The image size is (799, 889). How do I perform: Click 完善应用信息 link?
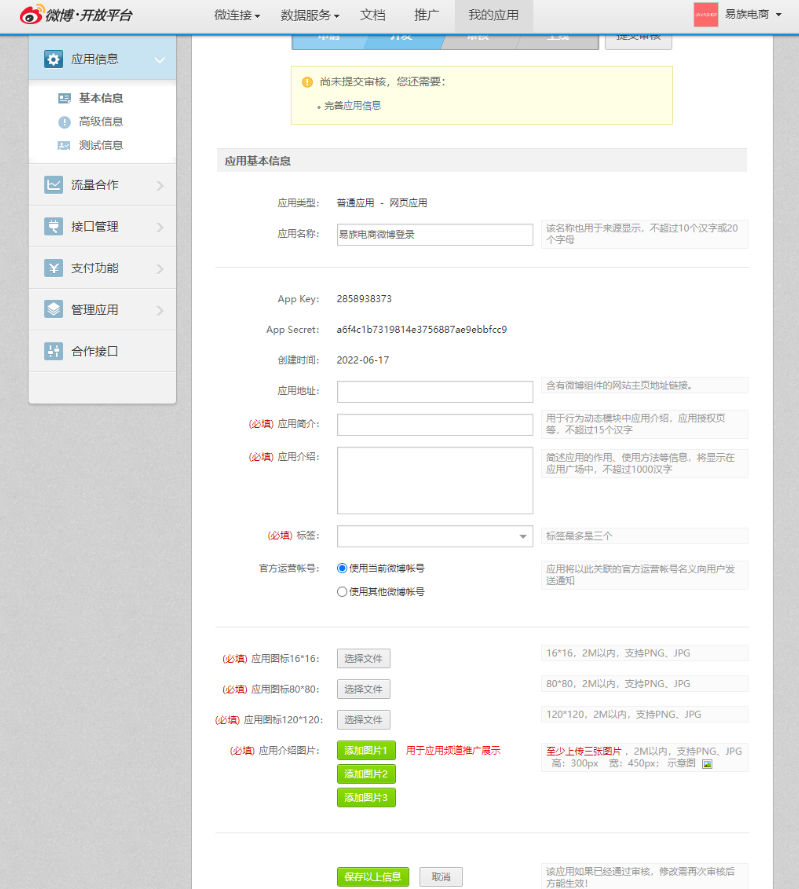coord(352,105)
